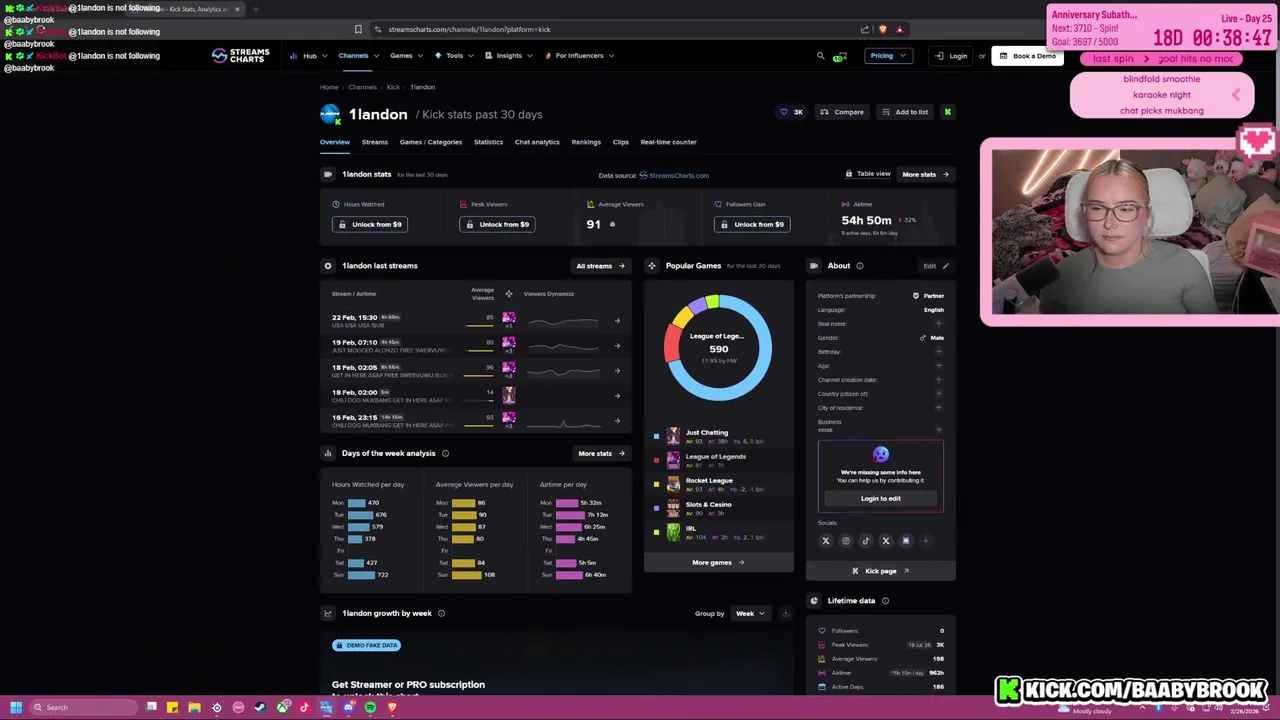Open the TikTok social icon
This screenshot has height=720, width=1280.
(x=866, y=541)
